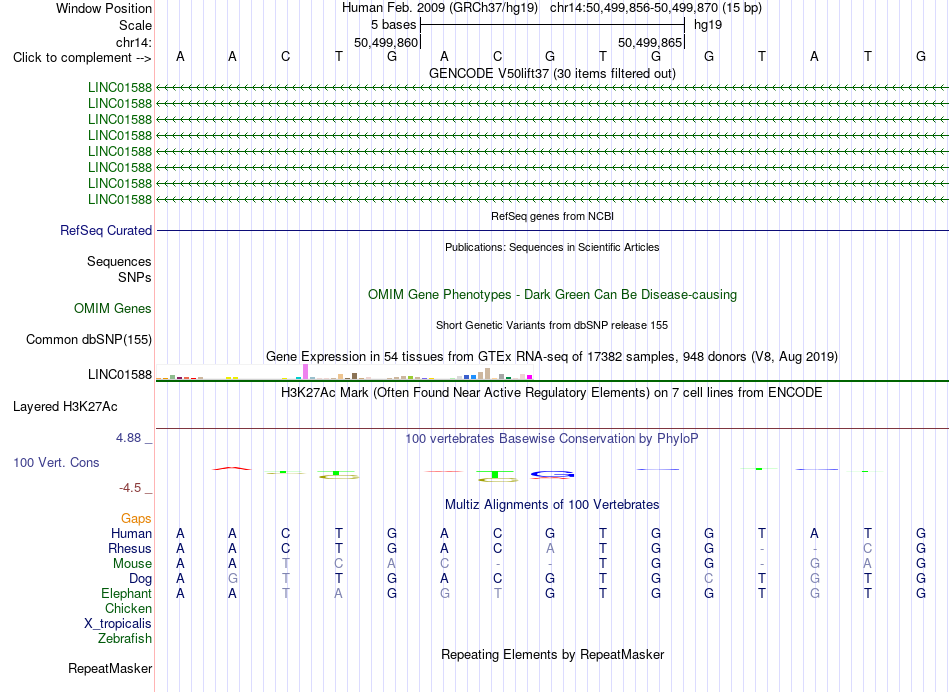Click the 'Click to complement -->' label
The image size is (950, 692).
pyautogui.click(x=82, y=58)
